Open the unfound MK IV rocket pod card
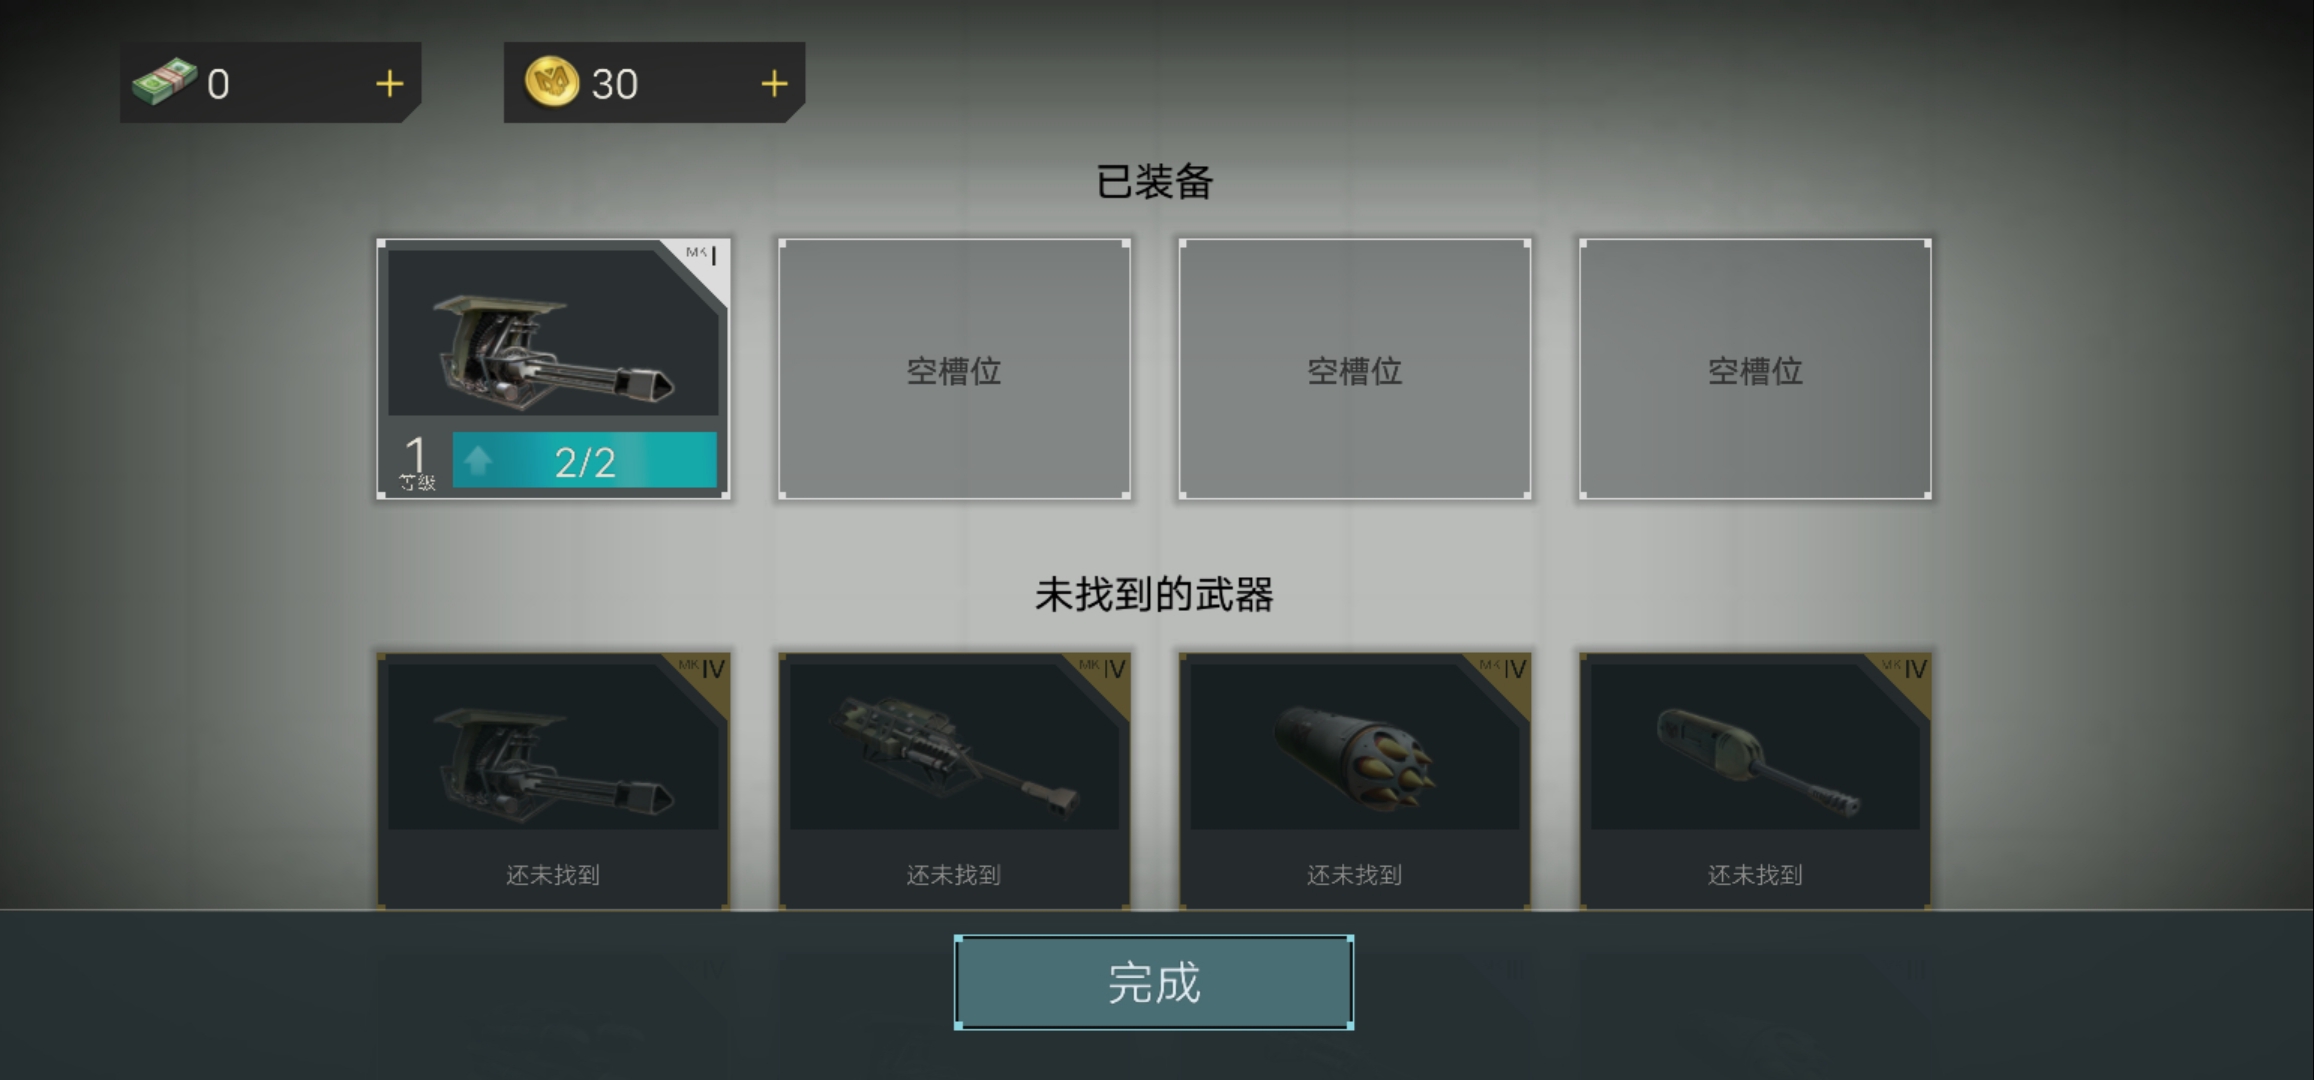This screenshot has width=2314, height=1080. [x=1355, y=781]
